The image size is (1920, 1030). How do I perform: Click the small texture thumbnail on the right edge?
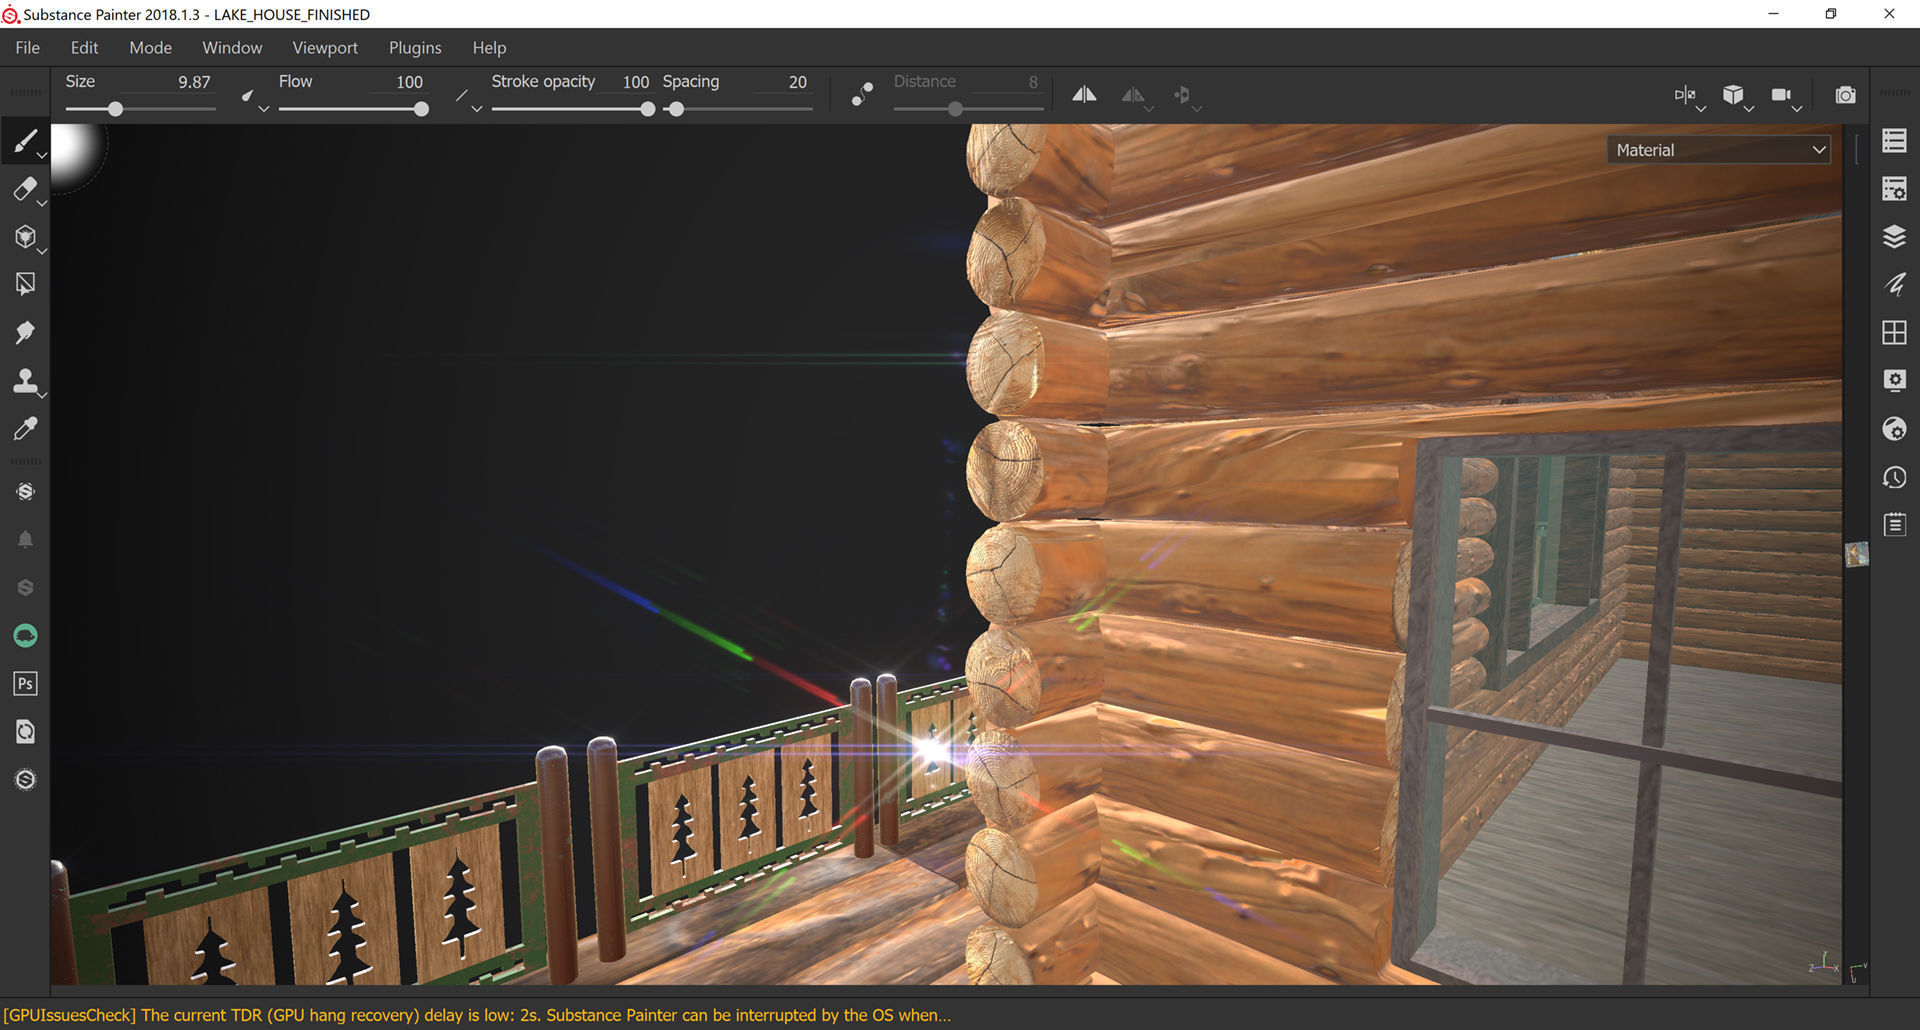pyautogui.click(x=1856, y=554)
